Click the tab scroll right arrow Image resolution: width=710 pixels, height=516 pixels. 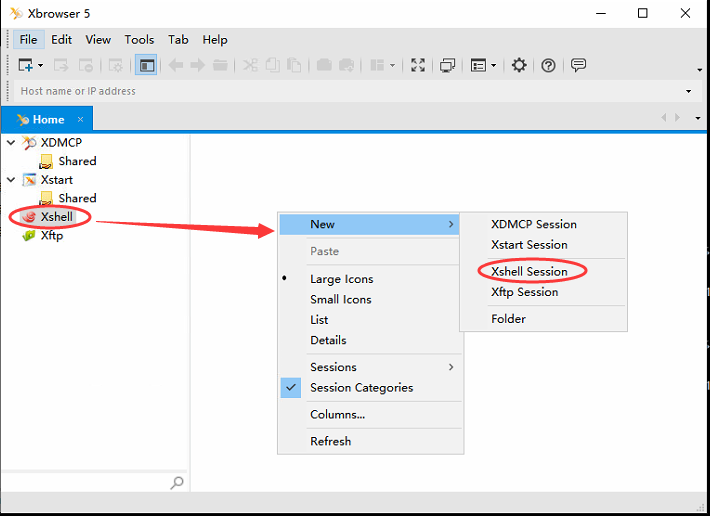tap(677, 118)
